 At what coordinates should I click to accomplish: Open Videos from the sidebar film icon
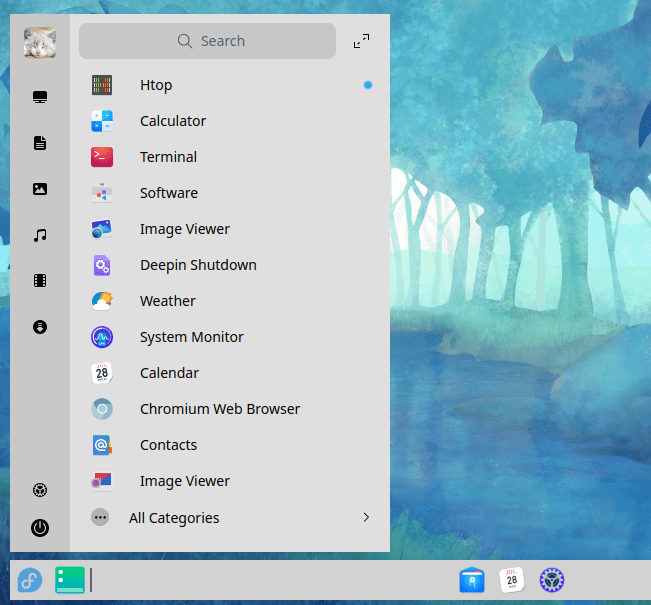(40, 281)
